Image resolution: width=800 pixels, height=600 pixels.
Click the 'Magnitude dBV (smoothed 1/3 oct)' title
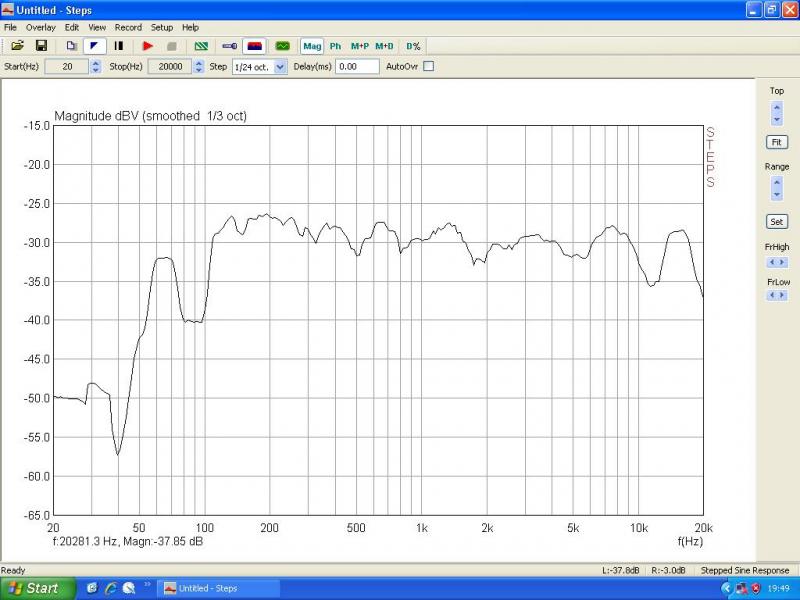[151, 116]
